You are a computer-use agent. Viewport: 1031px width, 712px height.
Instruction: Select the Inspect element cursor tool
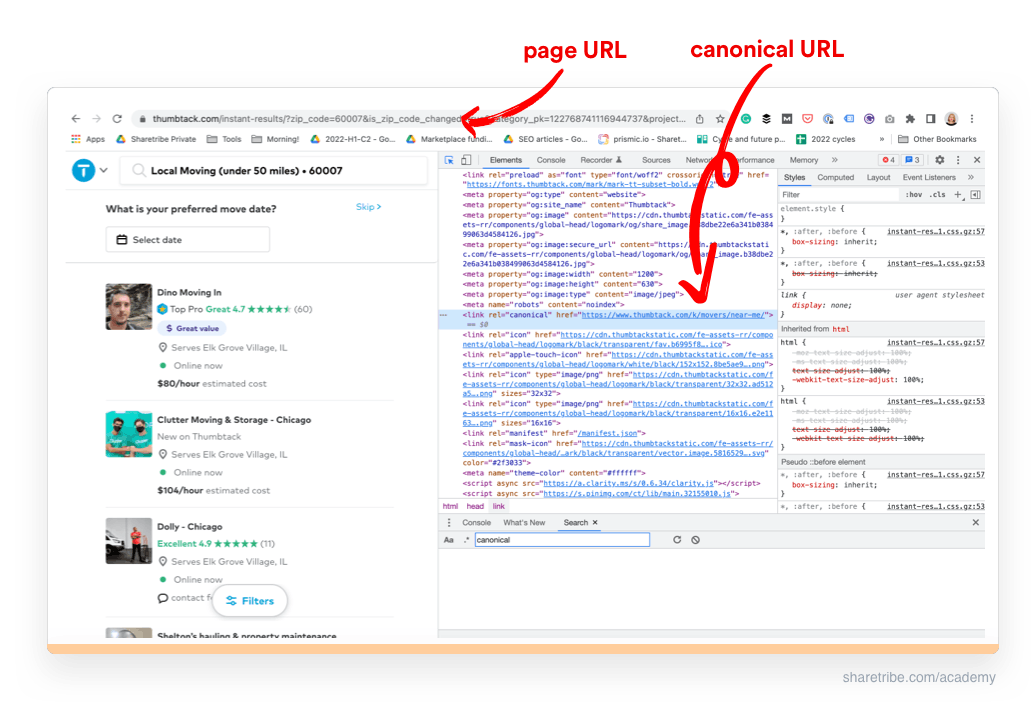tap(448, 159)
